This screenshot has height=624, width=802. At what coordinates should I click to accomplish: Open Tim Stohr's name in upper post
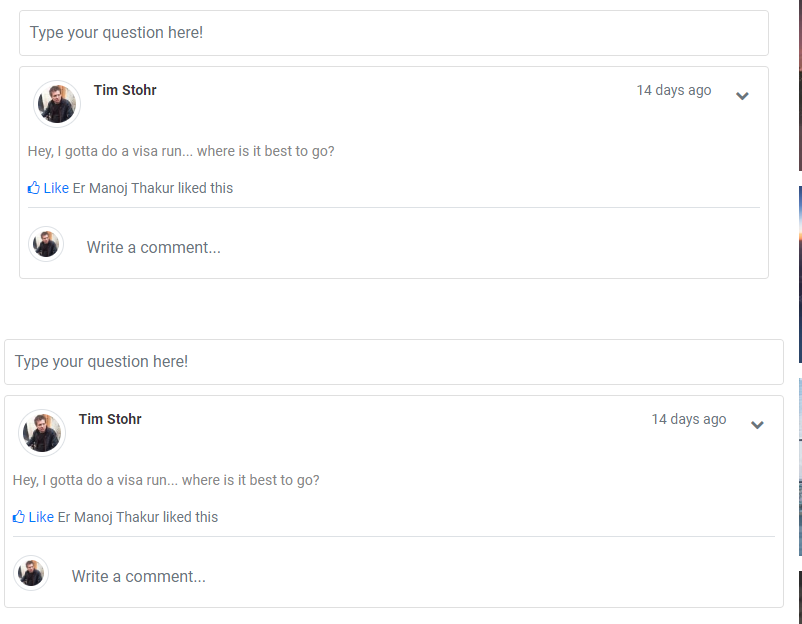coord(125,90)
